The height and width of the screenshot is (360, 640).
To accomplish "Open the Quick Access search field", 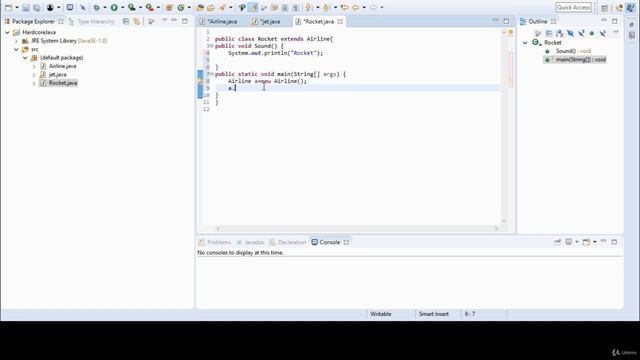I will pyautogui.click(x=573, y=7).
